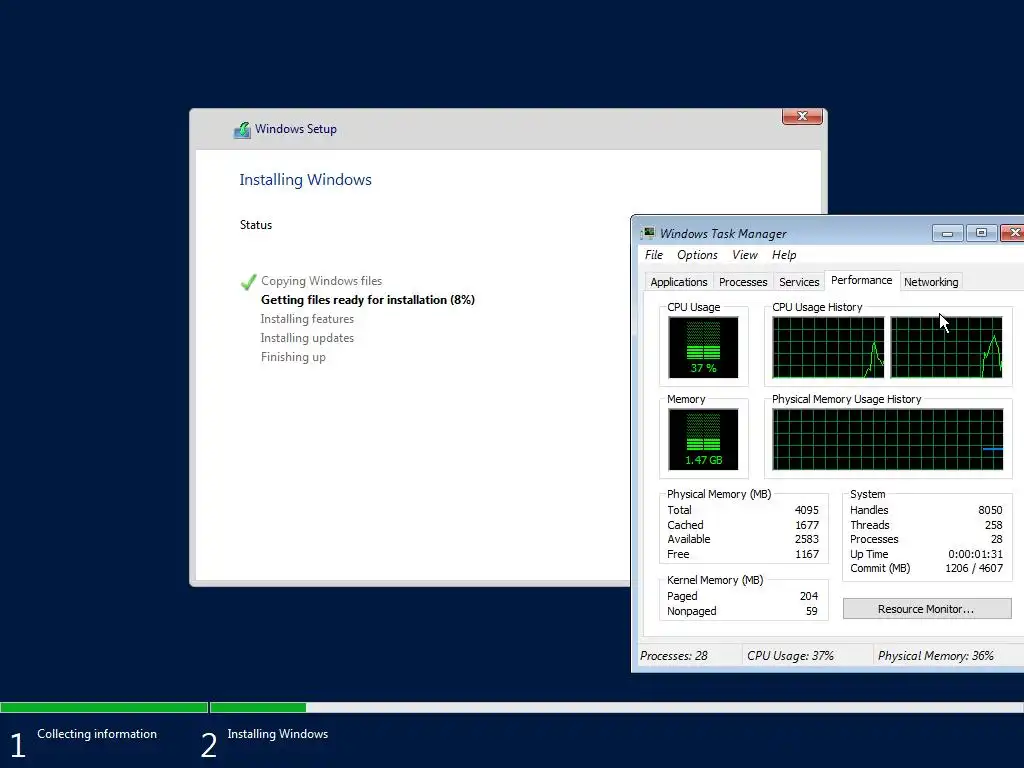Viewport: 1024px width, 768px height.
Task: Open the View menu in Task Manager
Action: [744, 255]
